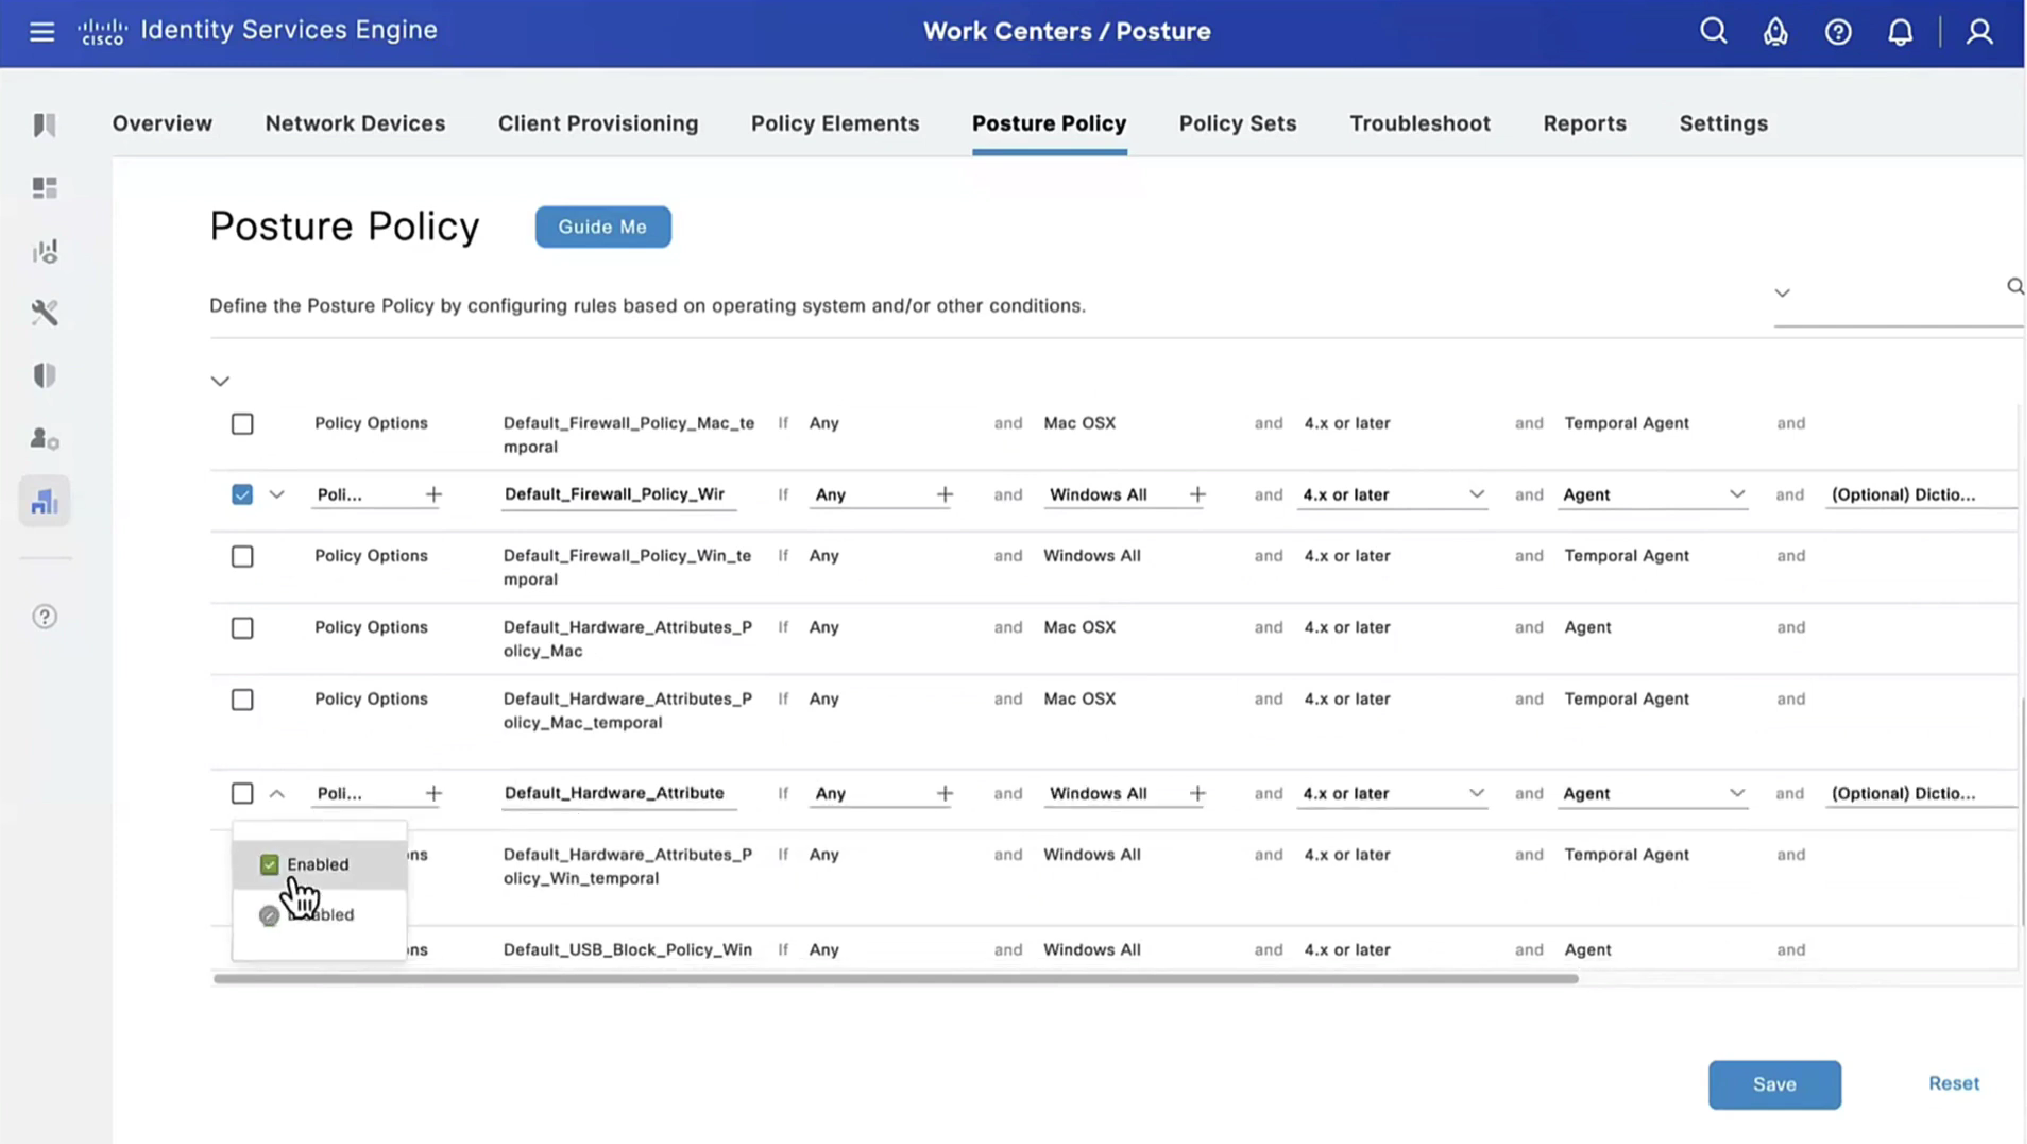Open the user account profile icon

1980,32
